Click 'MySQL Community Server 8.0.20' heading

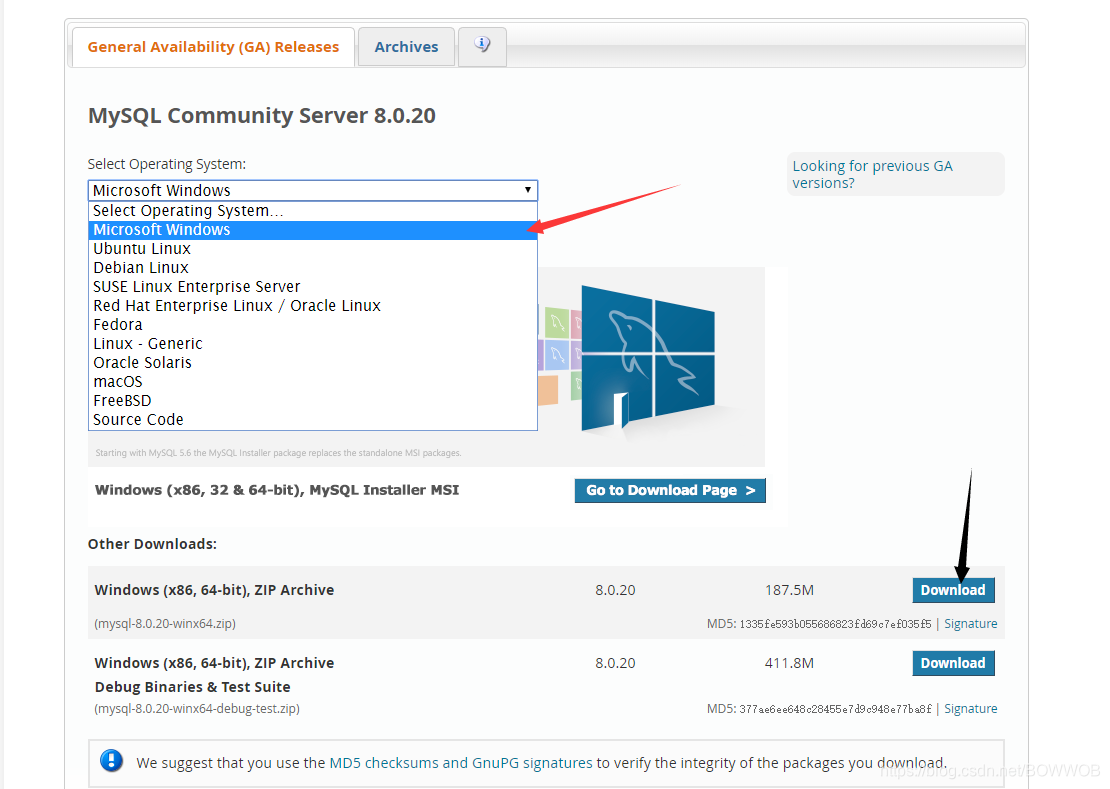[262, 115]
